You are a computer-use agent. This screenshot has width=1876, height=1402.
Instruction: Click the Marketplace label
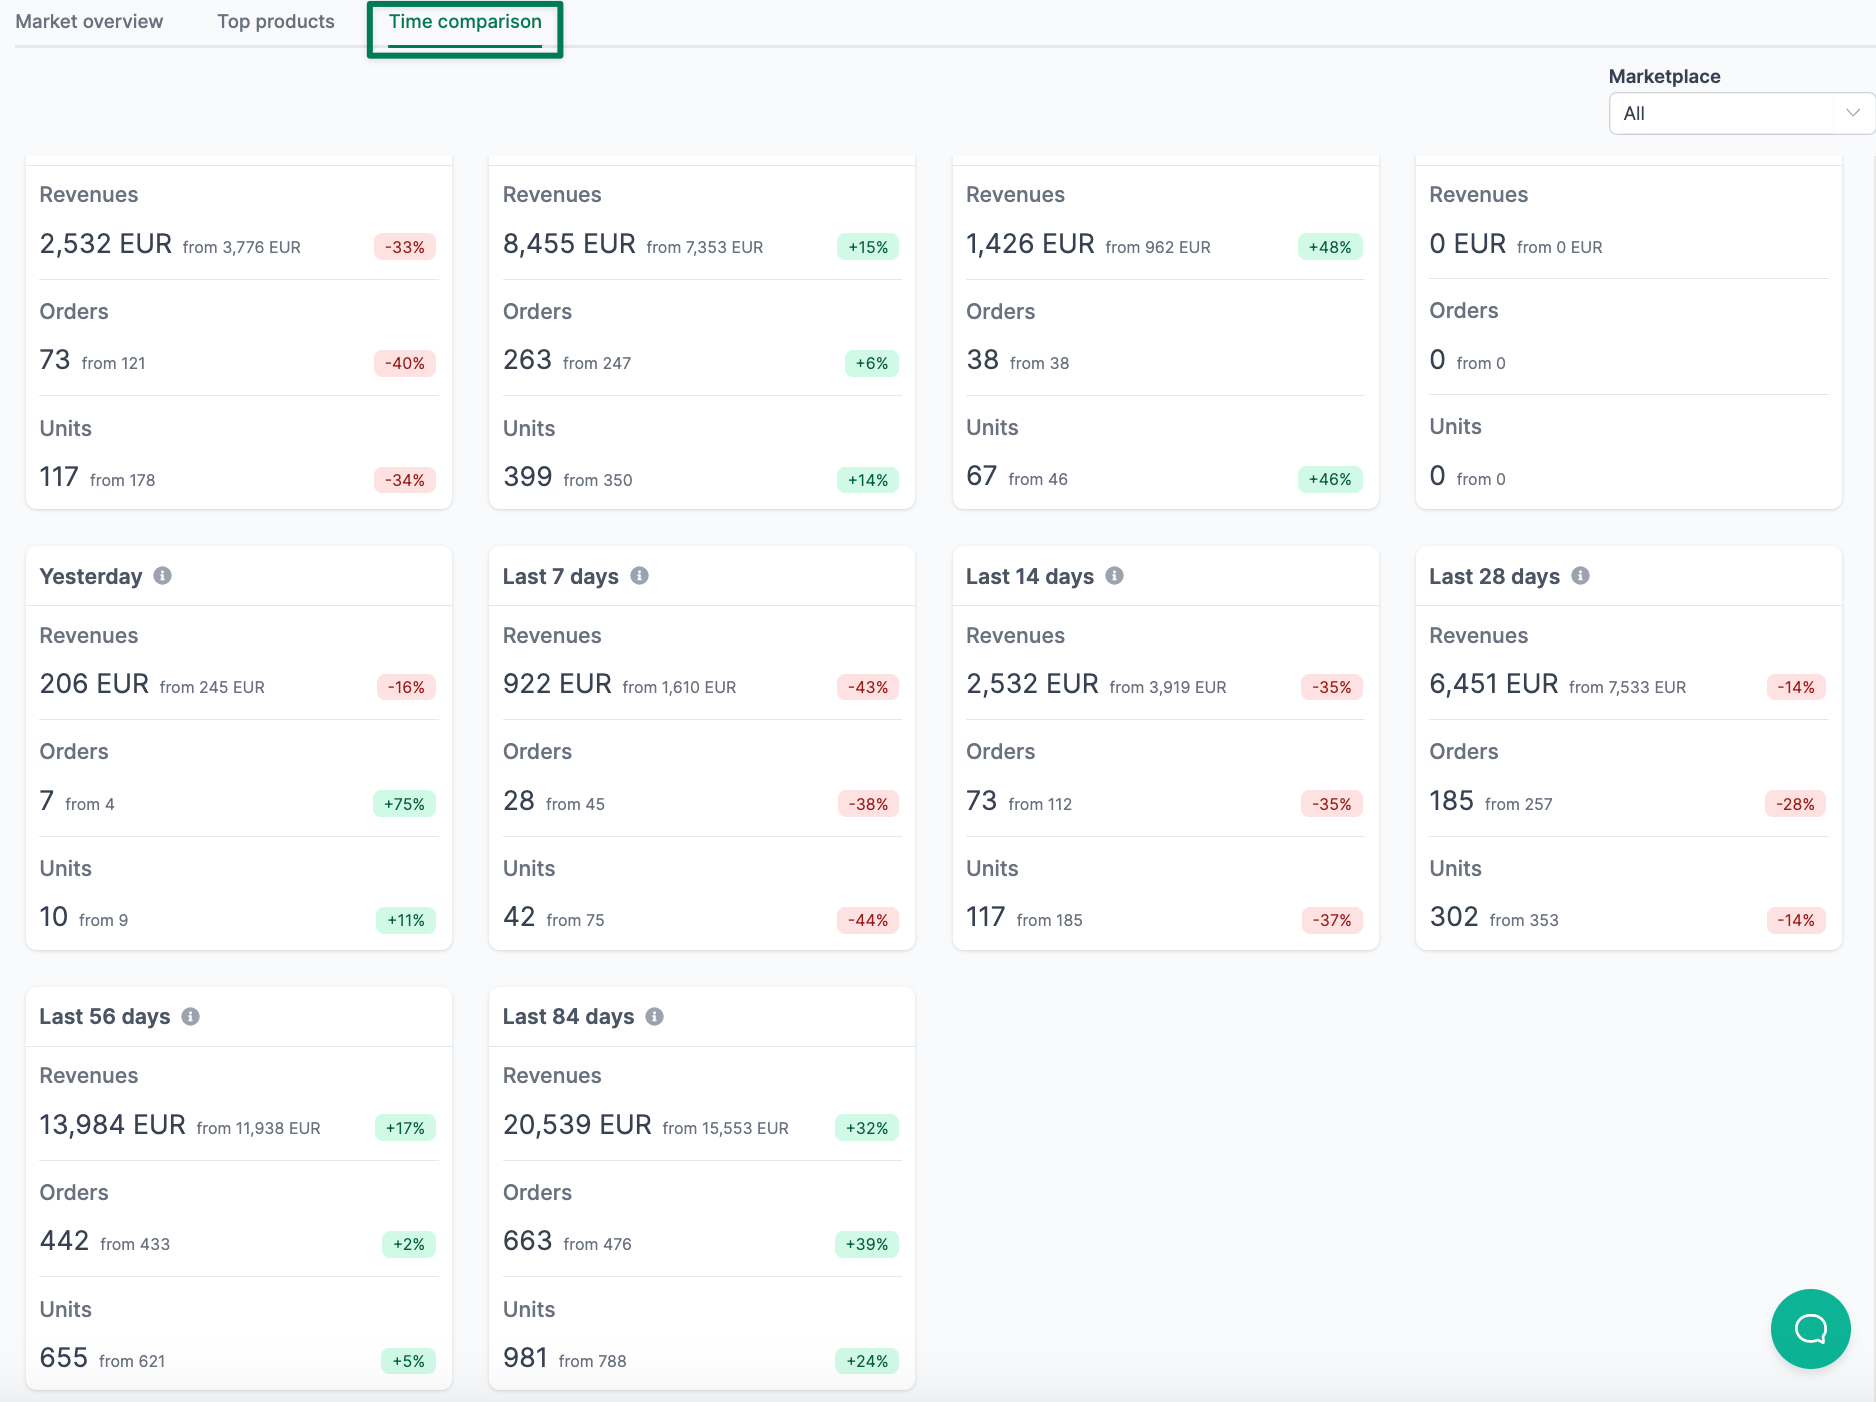point(1664,76)
